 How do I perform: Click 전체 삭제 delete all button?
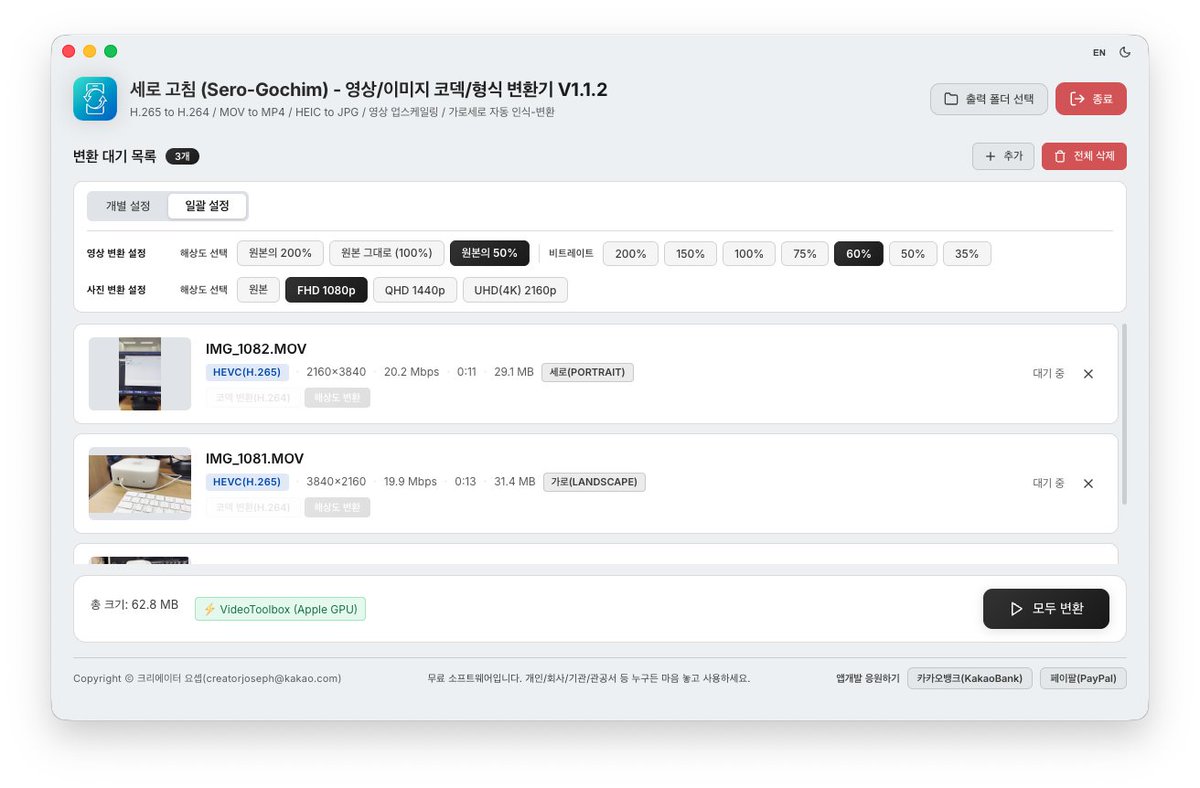(x=1084, y=156)
